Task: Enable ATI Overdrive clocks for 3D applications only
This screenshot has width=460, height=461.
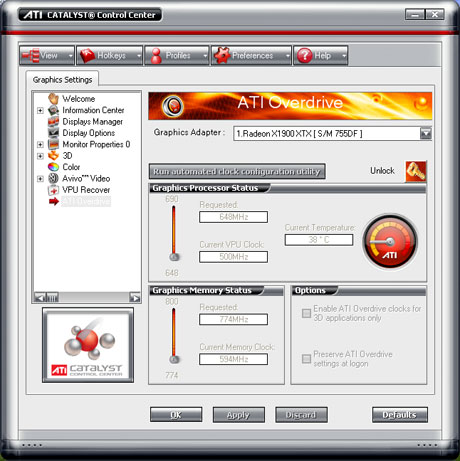Action: 306,313
